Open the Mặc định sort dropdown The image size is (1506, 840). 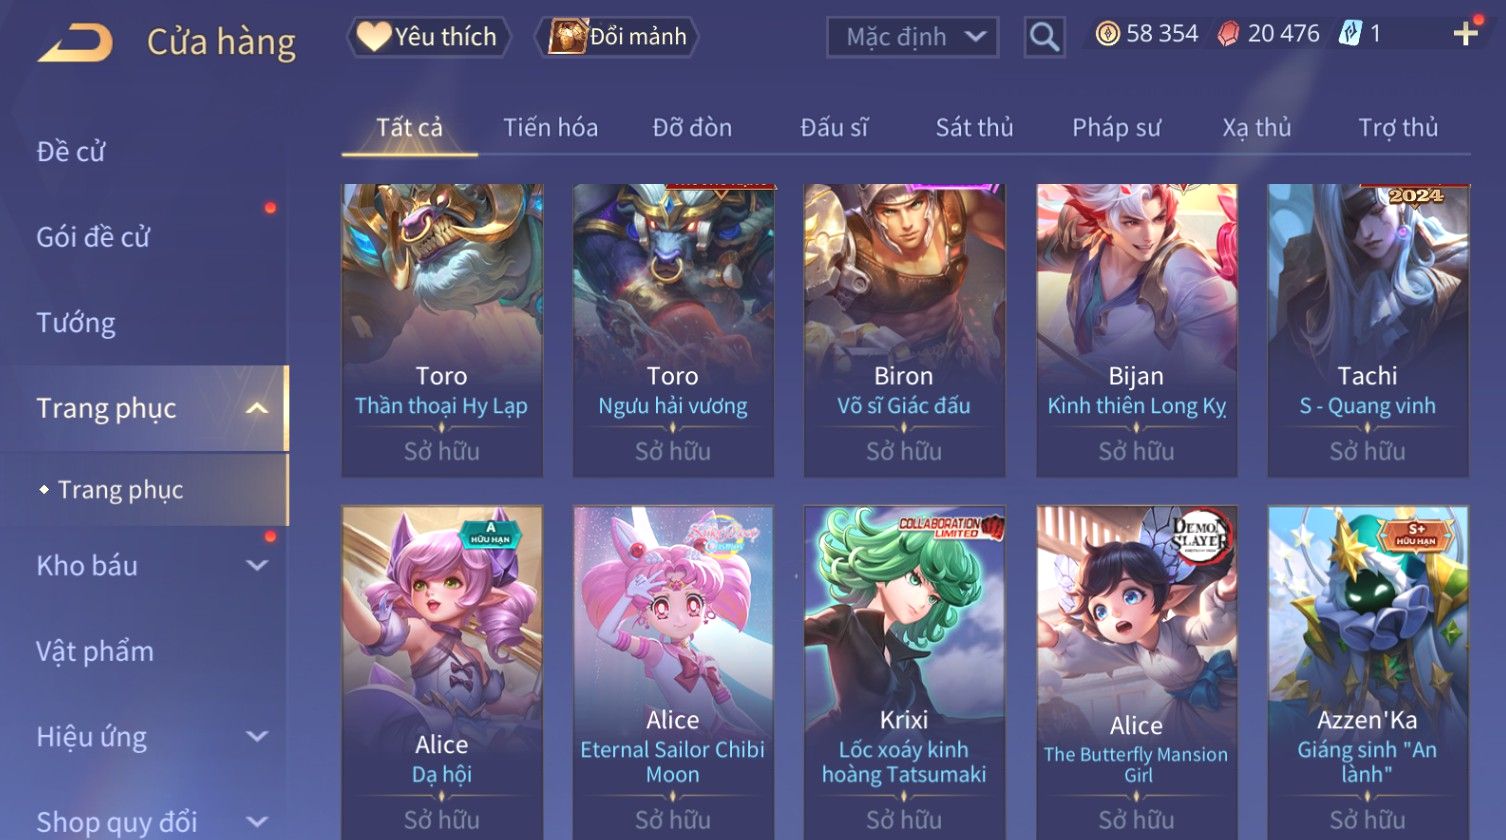(912, 38)
